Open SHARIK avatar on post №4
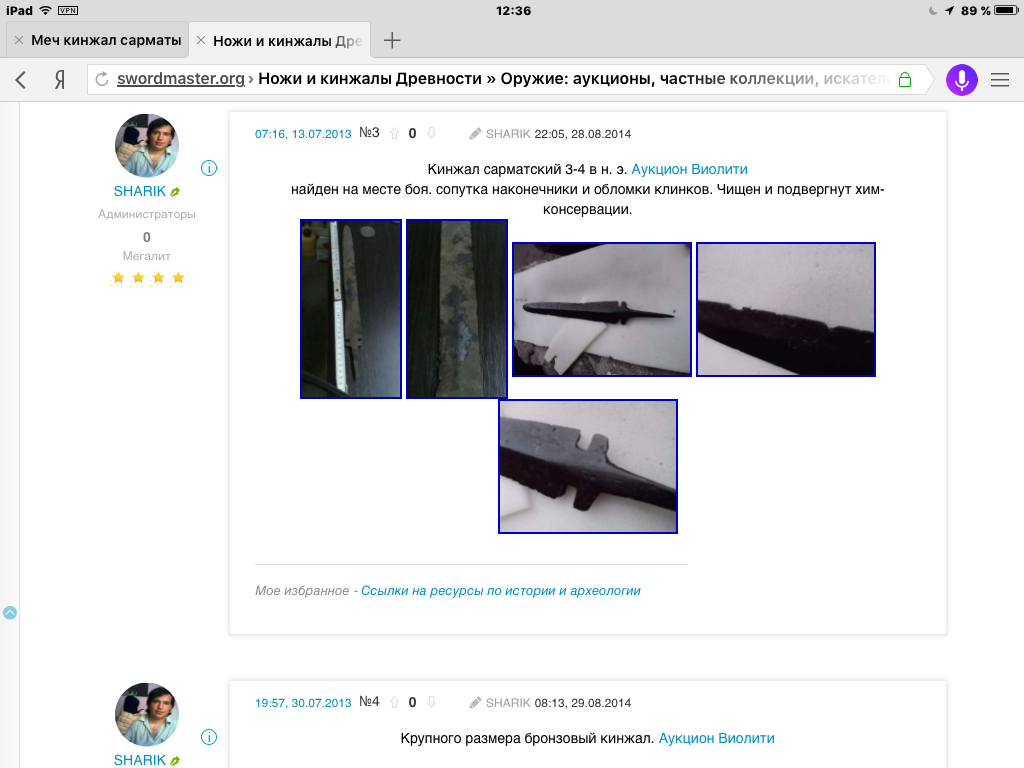Viewport: 1024px width, 768px height. [147, 714]
